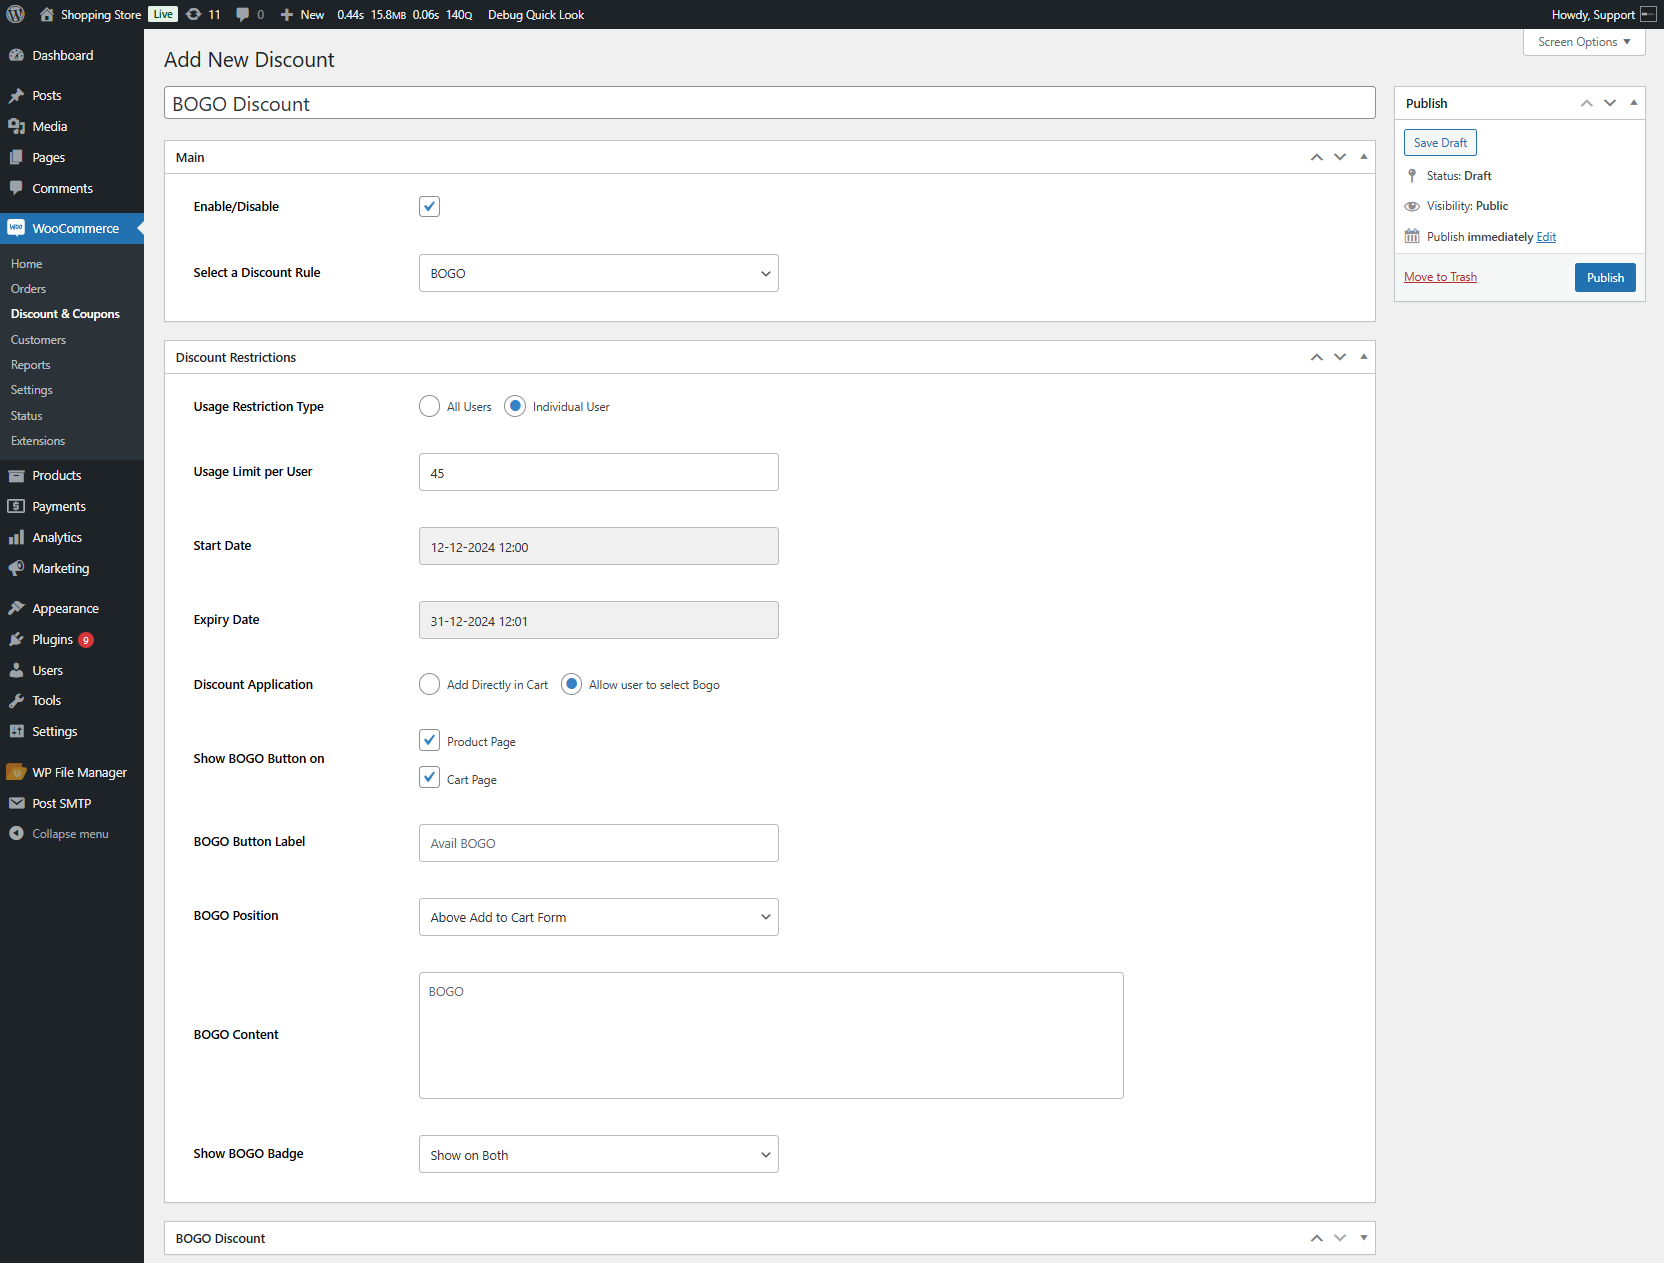Uncheck the Enable/Disable checkbox

tap(429, 206)
